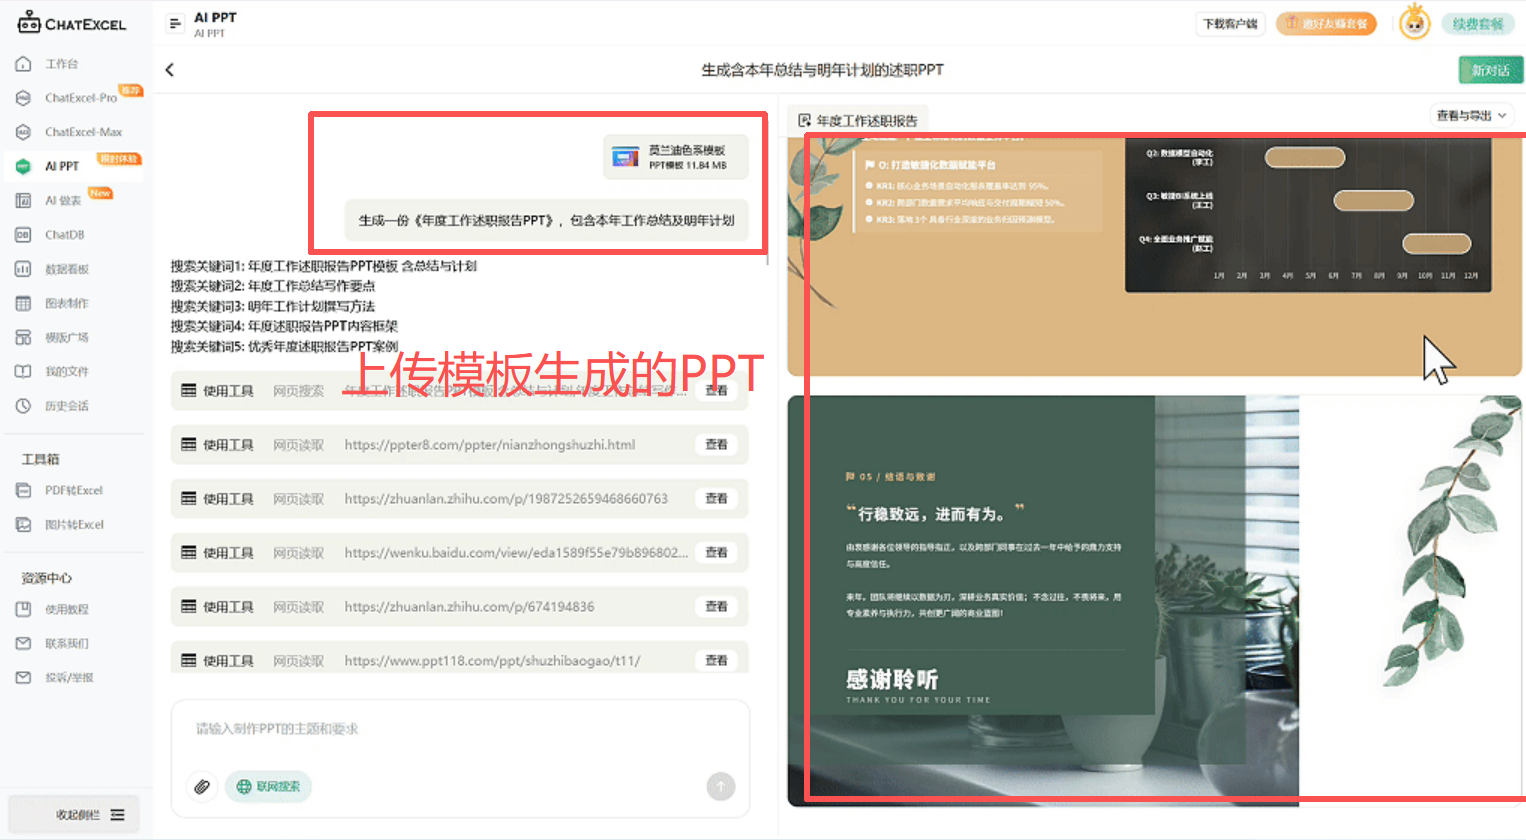The width and height of the screenshot is (1526, 840).
Task: Open the PDF转Excel tool
Action: coord(74,490)
